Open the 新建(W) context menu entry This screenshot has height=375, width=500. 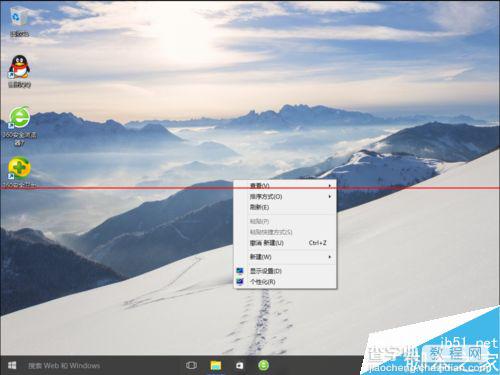coord(285,257)
